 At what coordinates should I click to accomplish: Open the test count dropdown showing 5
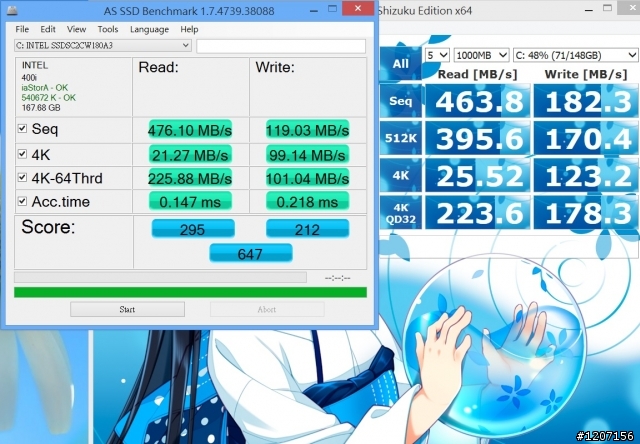(437, 55)
